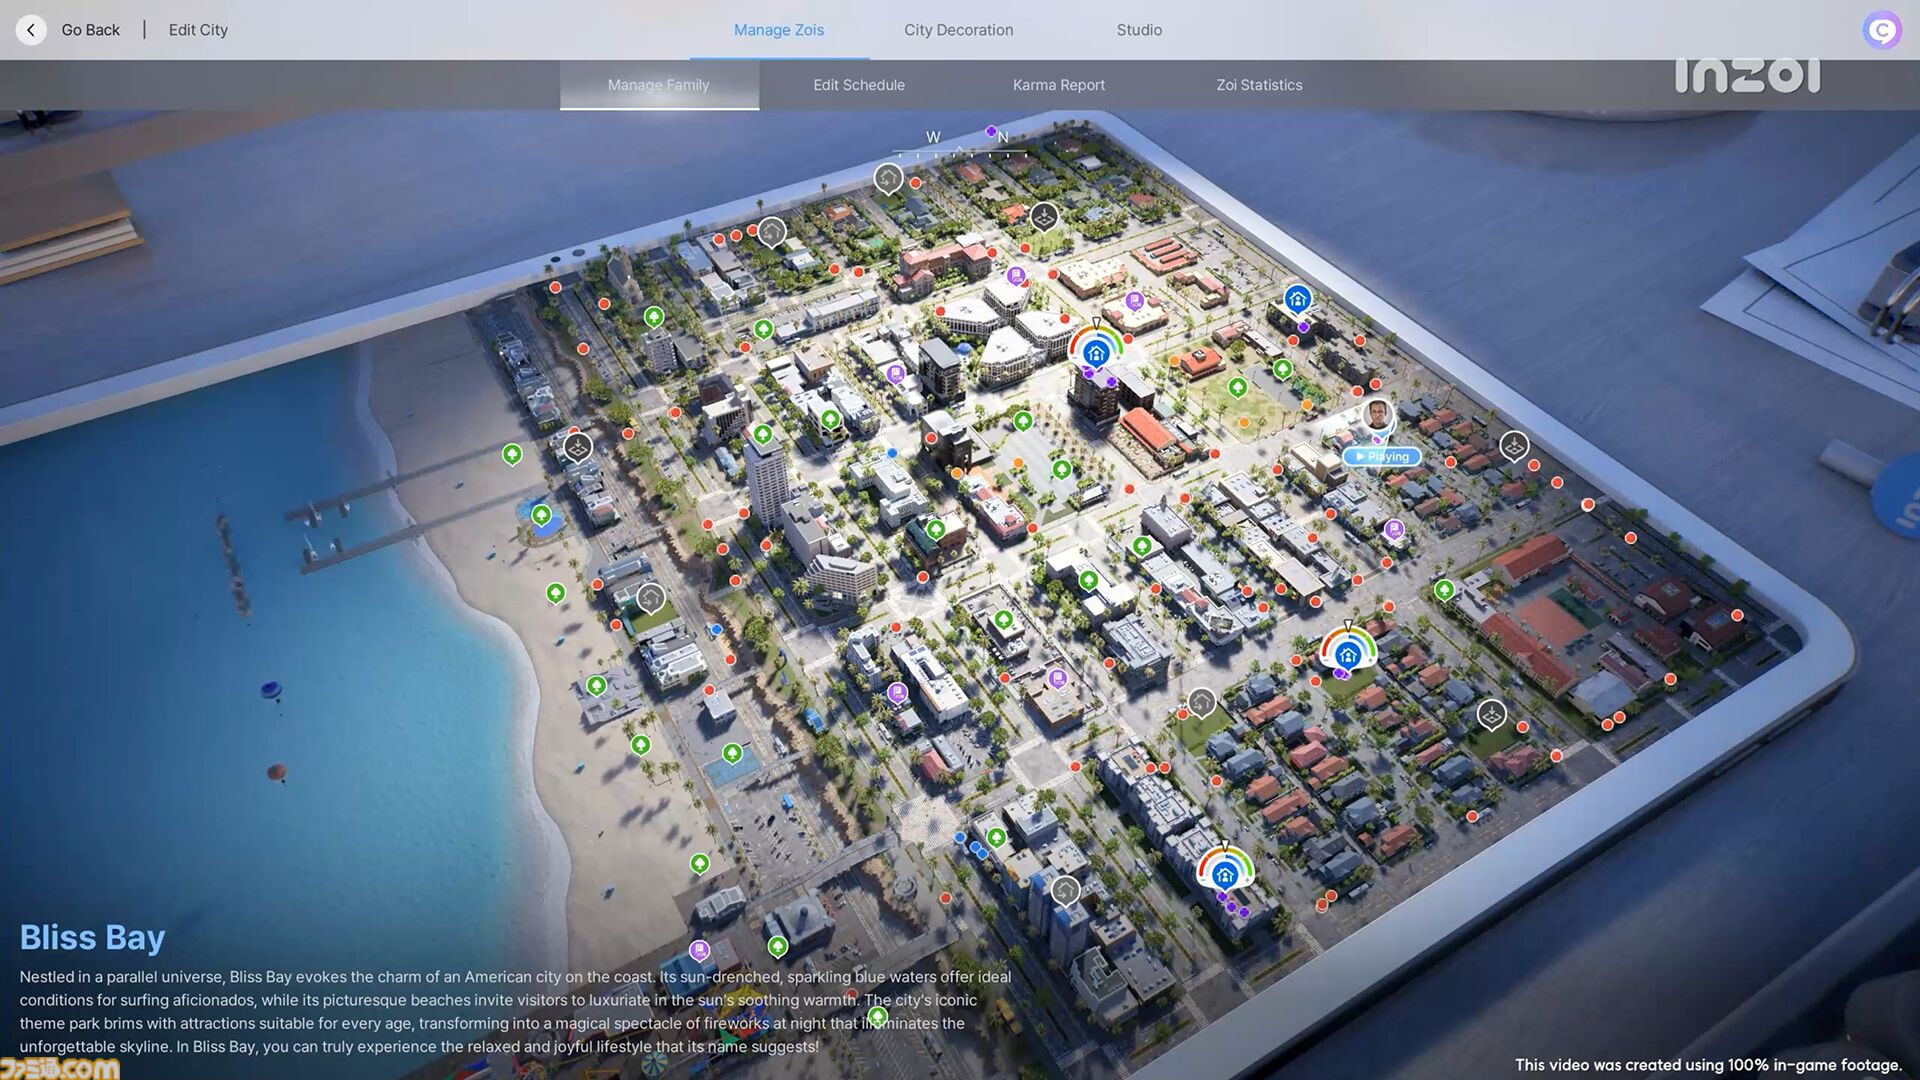Go to the Studio tab
This screenshot has height=1080, width=1920.
click(x=1139, y=30)
